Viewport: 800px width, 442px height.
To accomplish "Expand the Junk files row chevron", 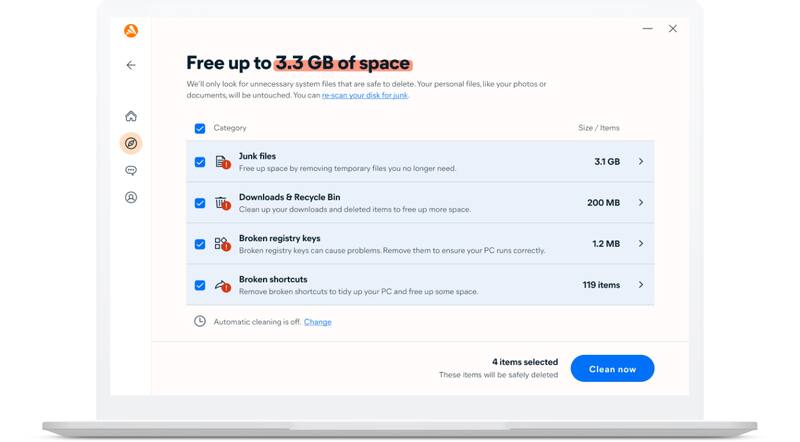I will (641, 162).
